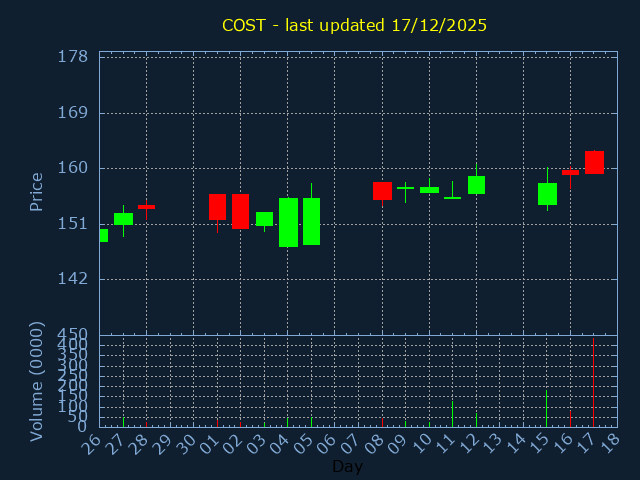Select the partial green candlestick for day 26
The image size is (640, 480).
click(x=104, y=236)
